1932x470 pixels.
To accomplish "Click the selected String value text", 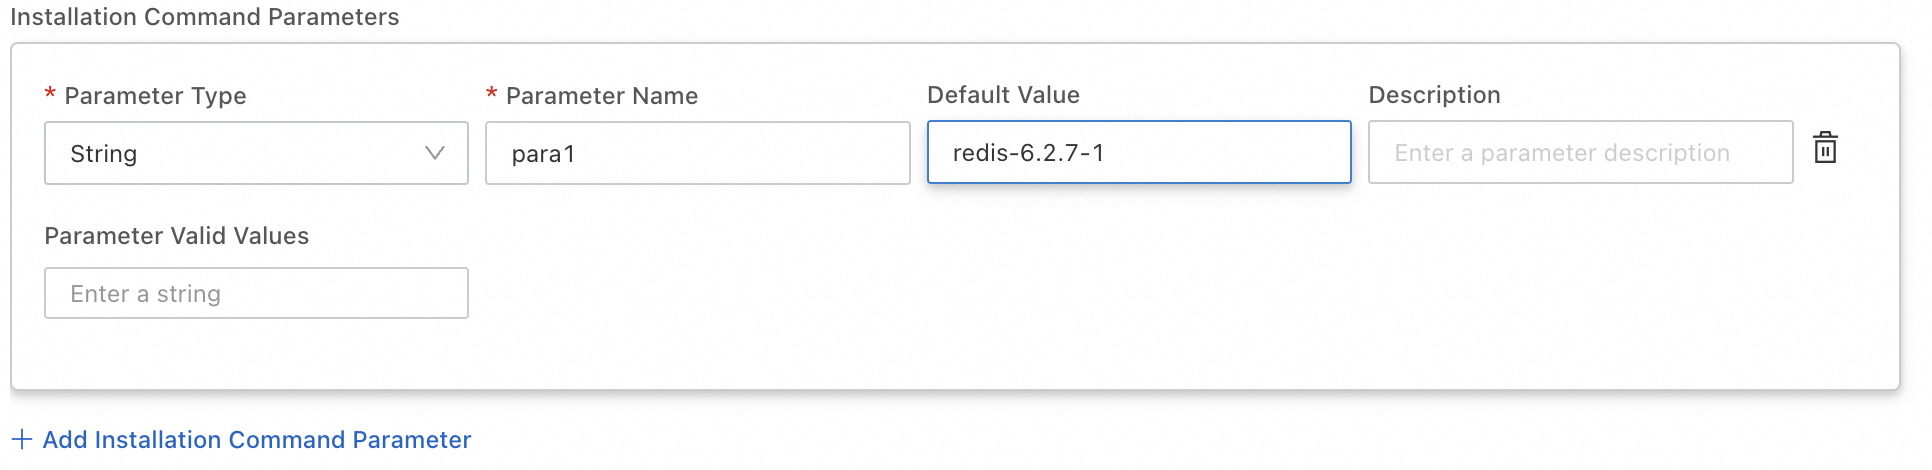I will 104,154.
